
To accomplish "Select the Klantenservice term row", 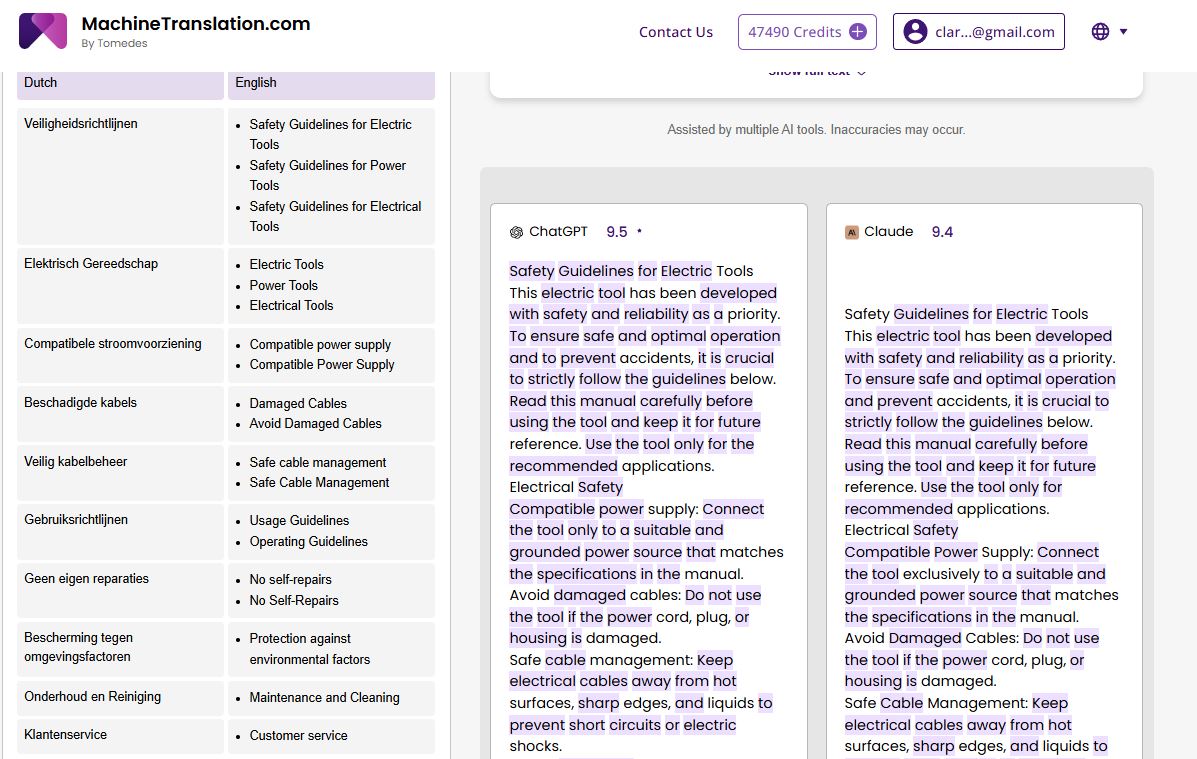I will (x=66, y=735).
